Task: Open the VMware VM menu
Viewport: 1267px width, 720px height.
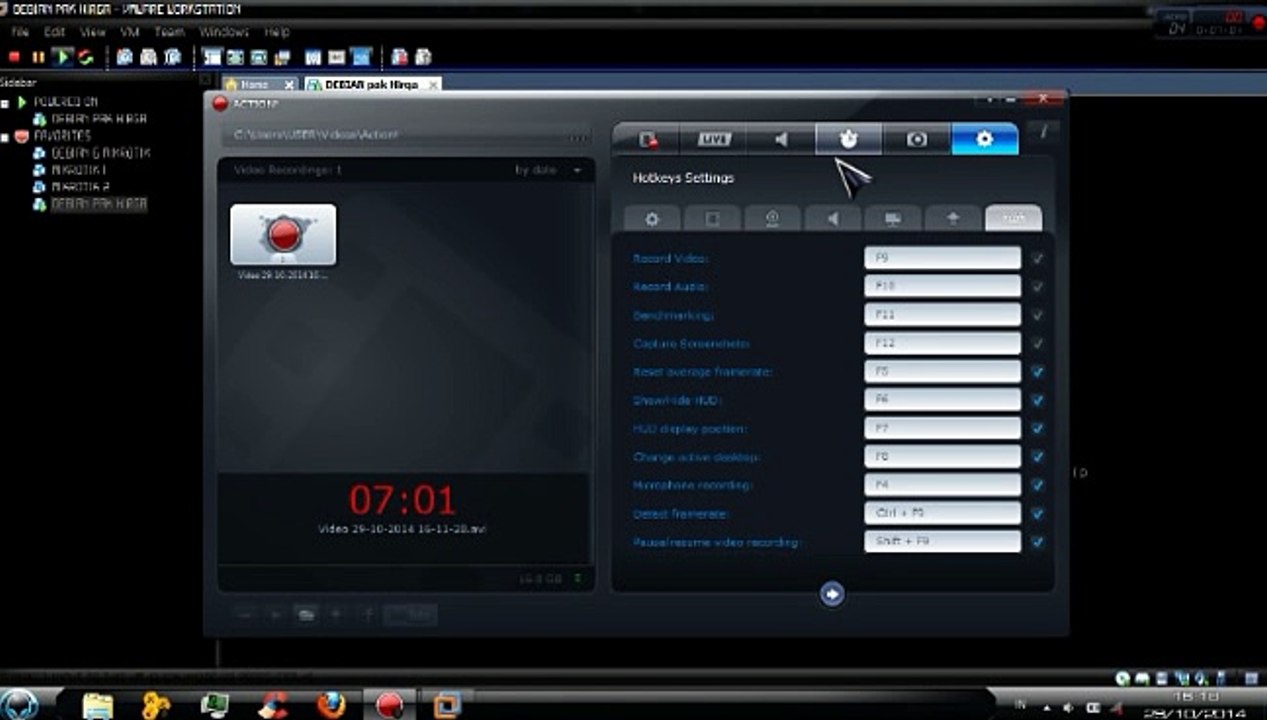Action: 129,32
